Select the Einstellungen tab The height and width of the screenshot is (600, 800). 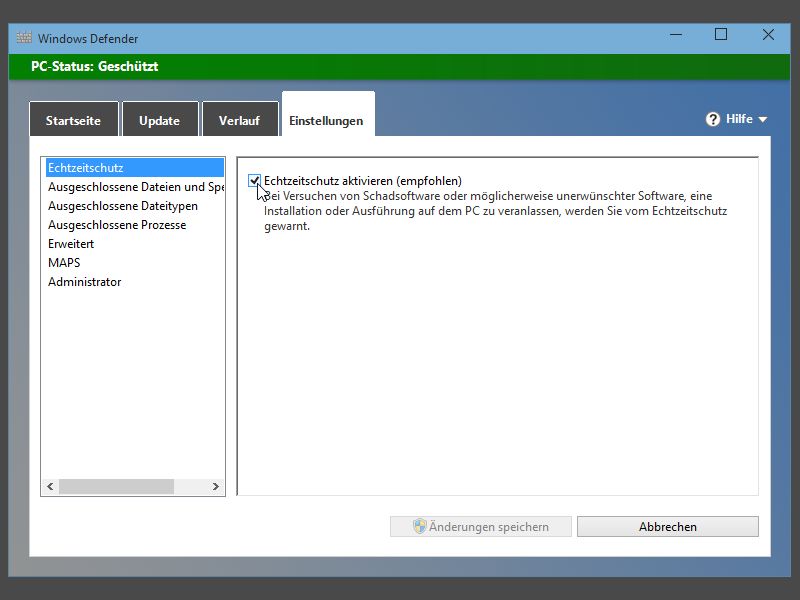point(328,114)
